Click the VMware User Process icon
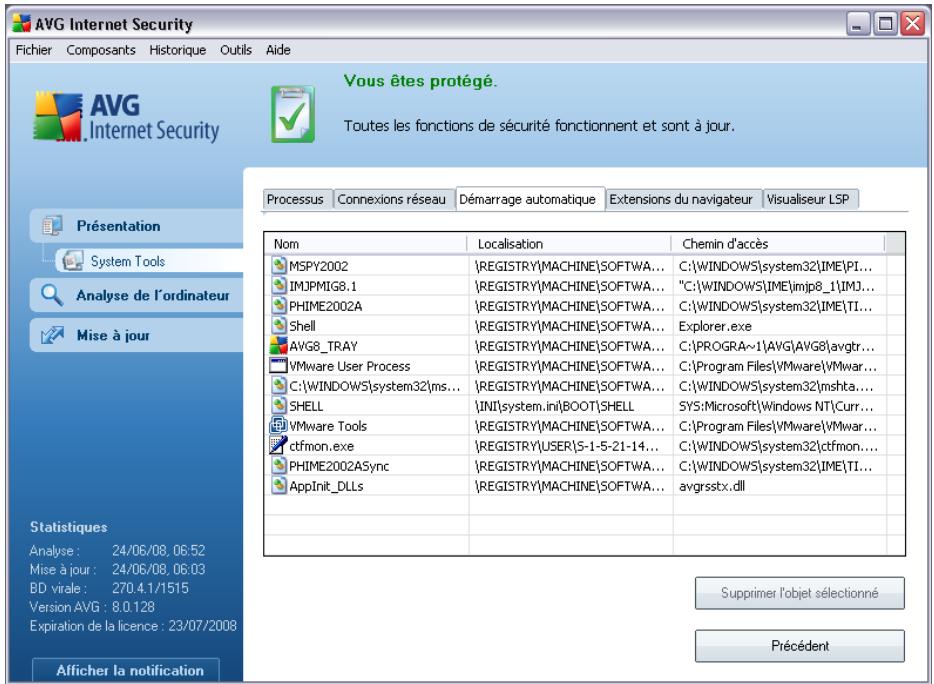 [x=279, y=365]
